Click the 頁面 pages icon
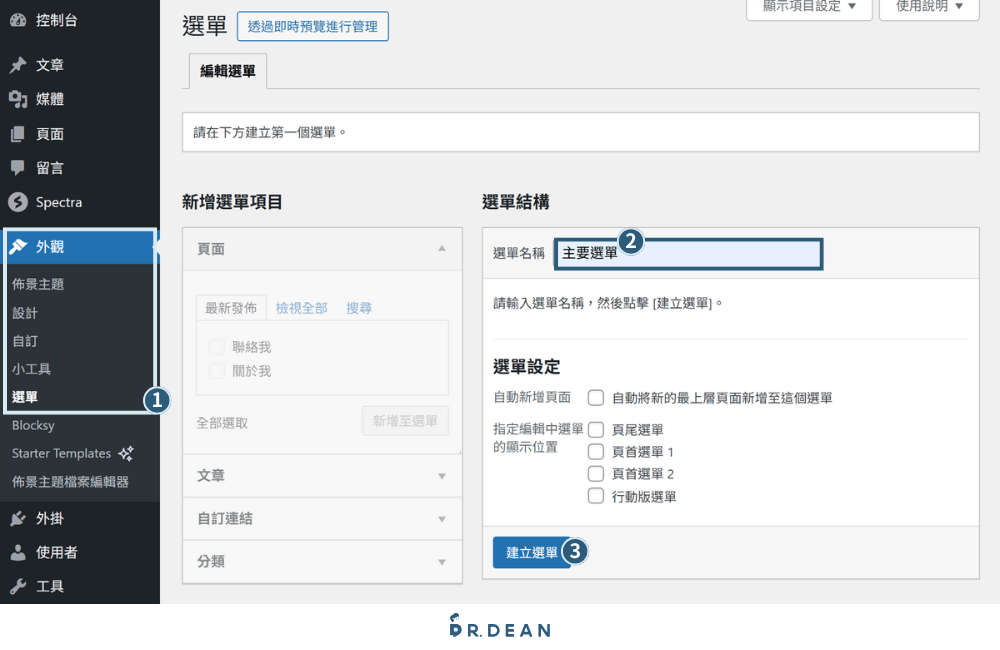This screenshot has height=650, width=1000. tap(18, 134)
